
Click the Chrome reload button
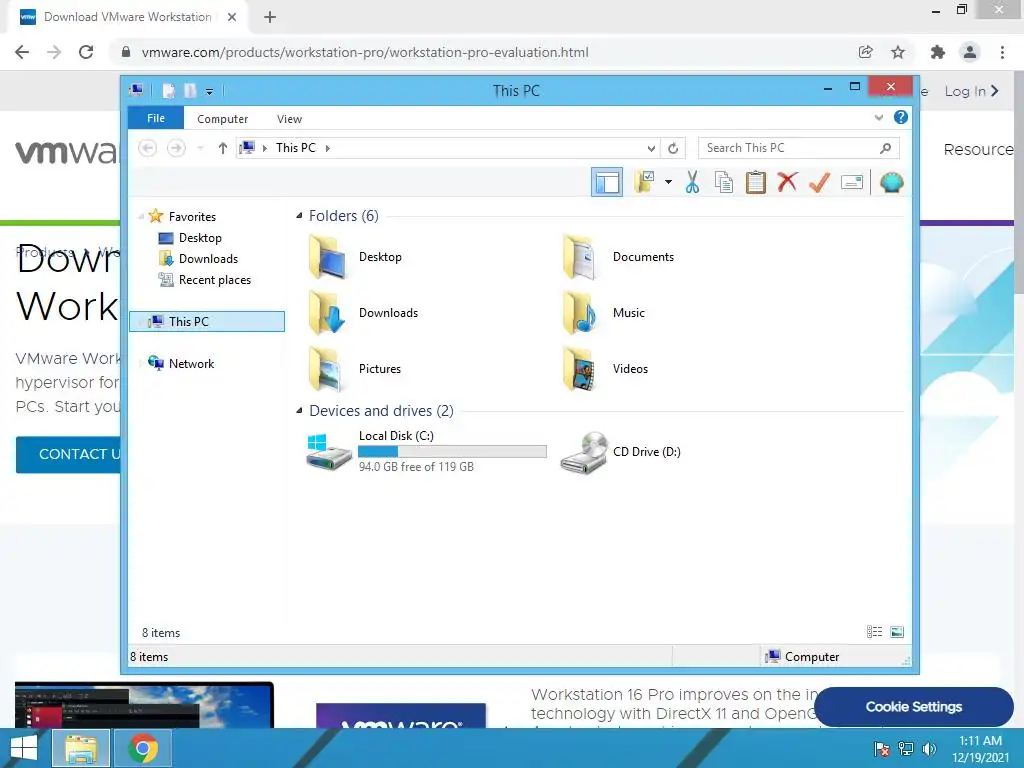(86, 52)
